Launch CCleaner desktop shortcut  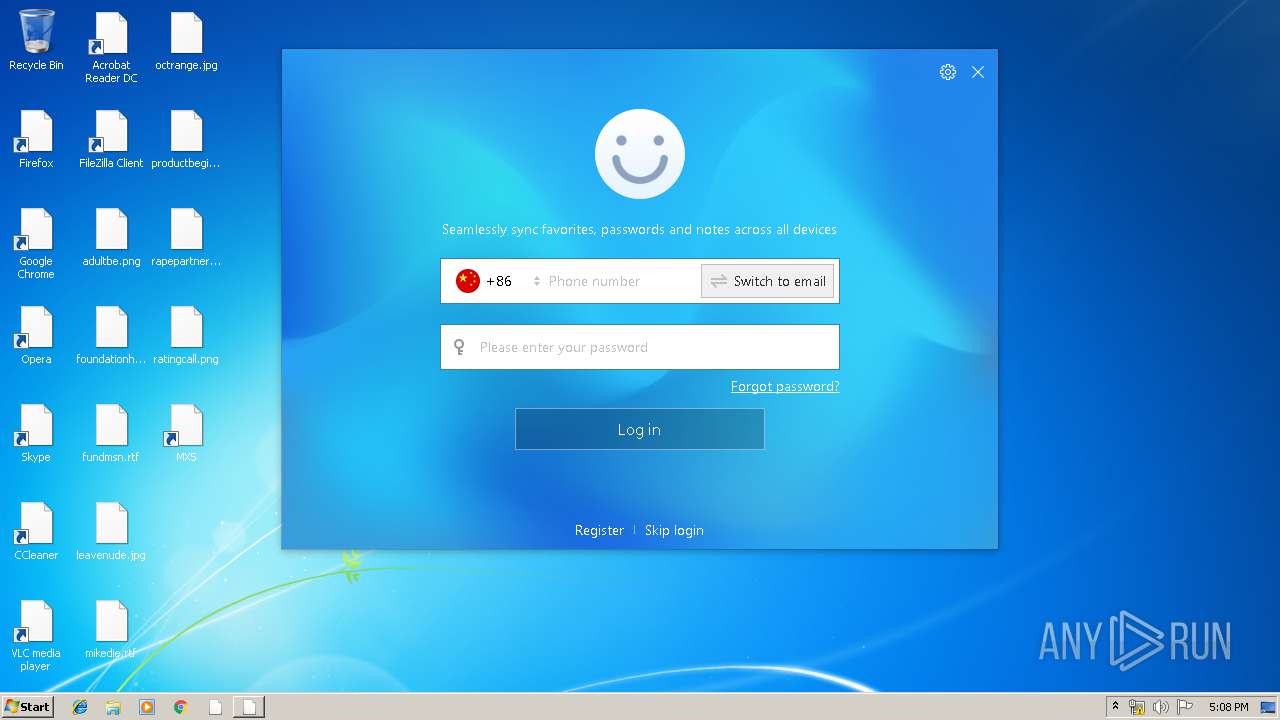tap(36, 530)
